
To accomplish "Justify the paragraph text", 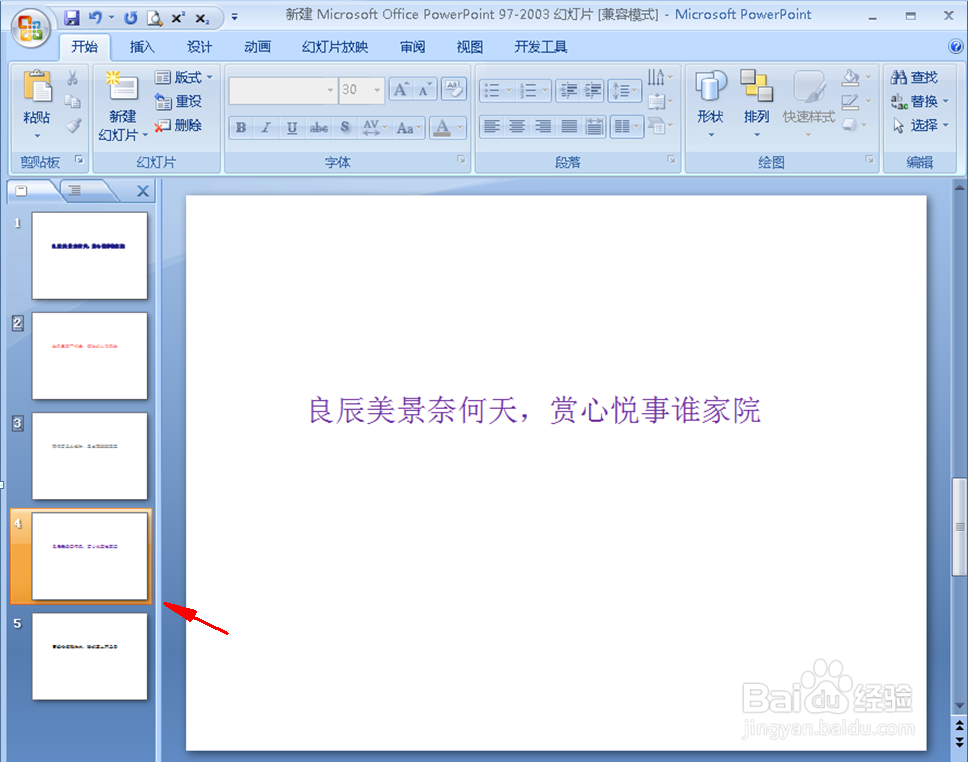I will point(569,127).
